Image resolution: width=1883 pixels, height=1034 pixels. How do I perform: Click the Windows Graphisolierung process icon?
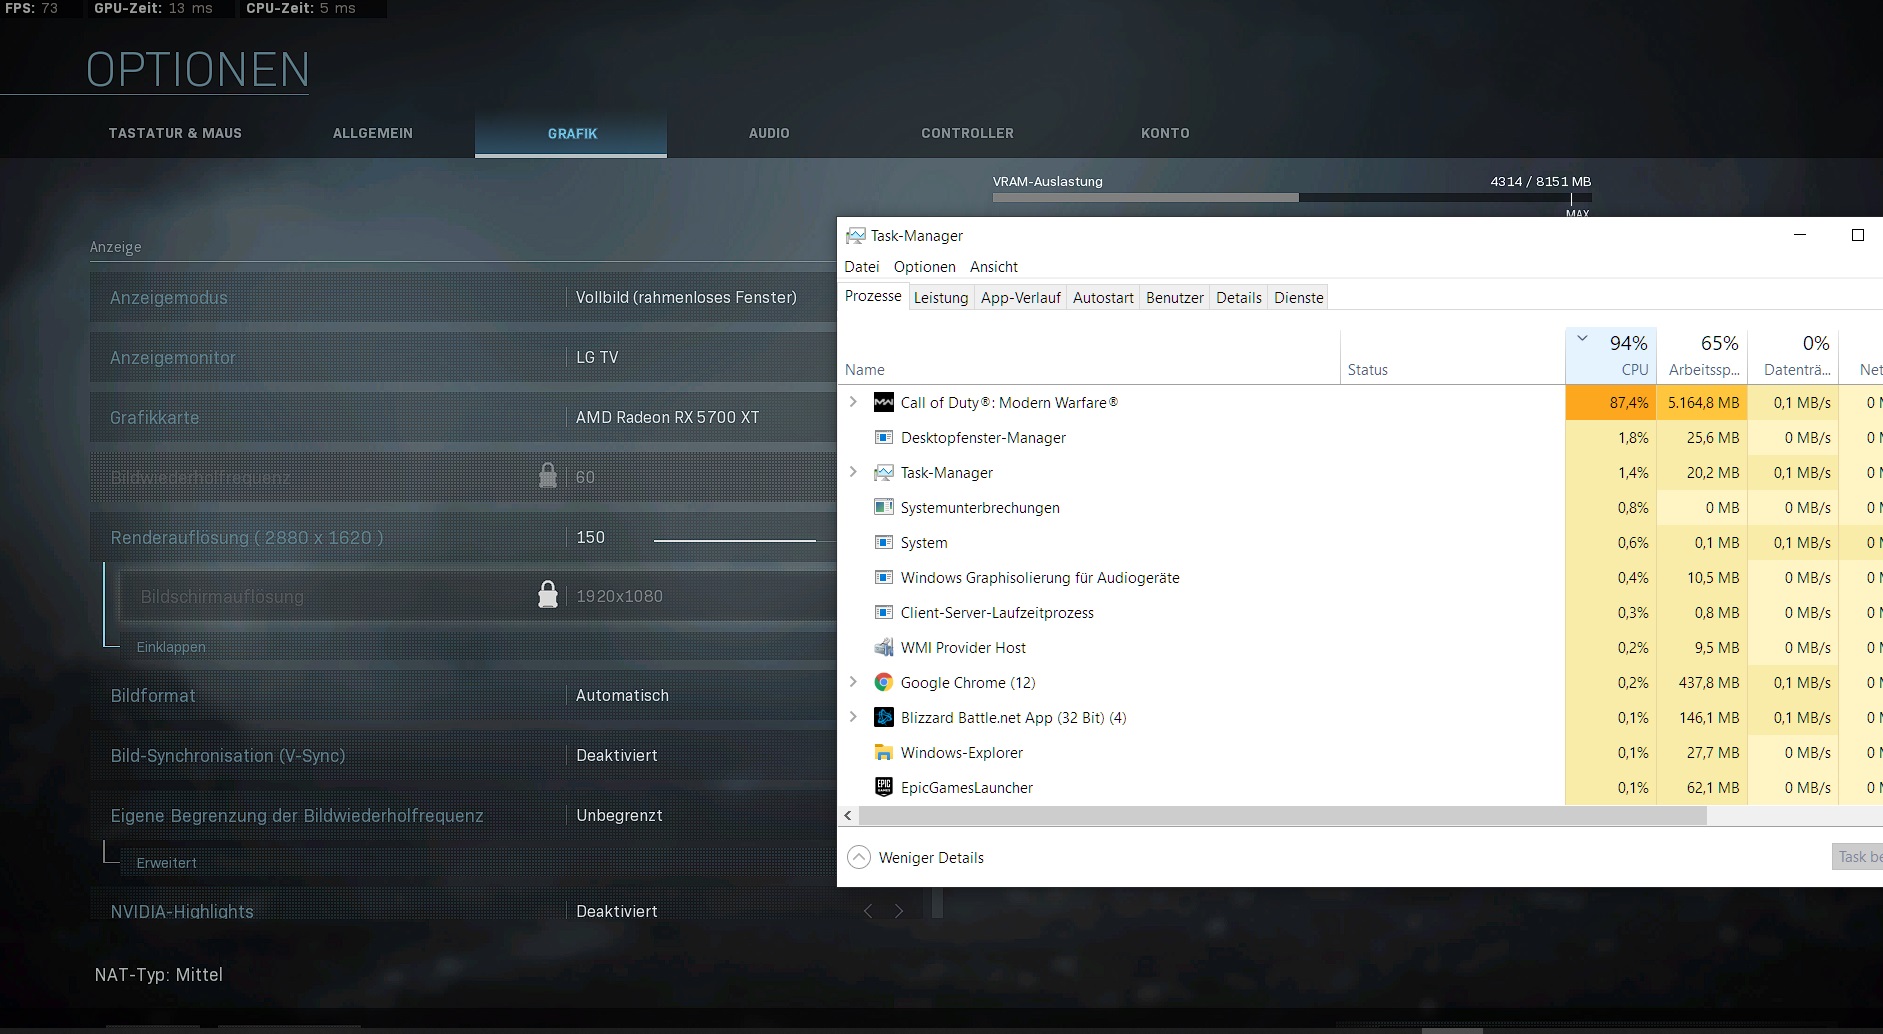884,577
